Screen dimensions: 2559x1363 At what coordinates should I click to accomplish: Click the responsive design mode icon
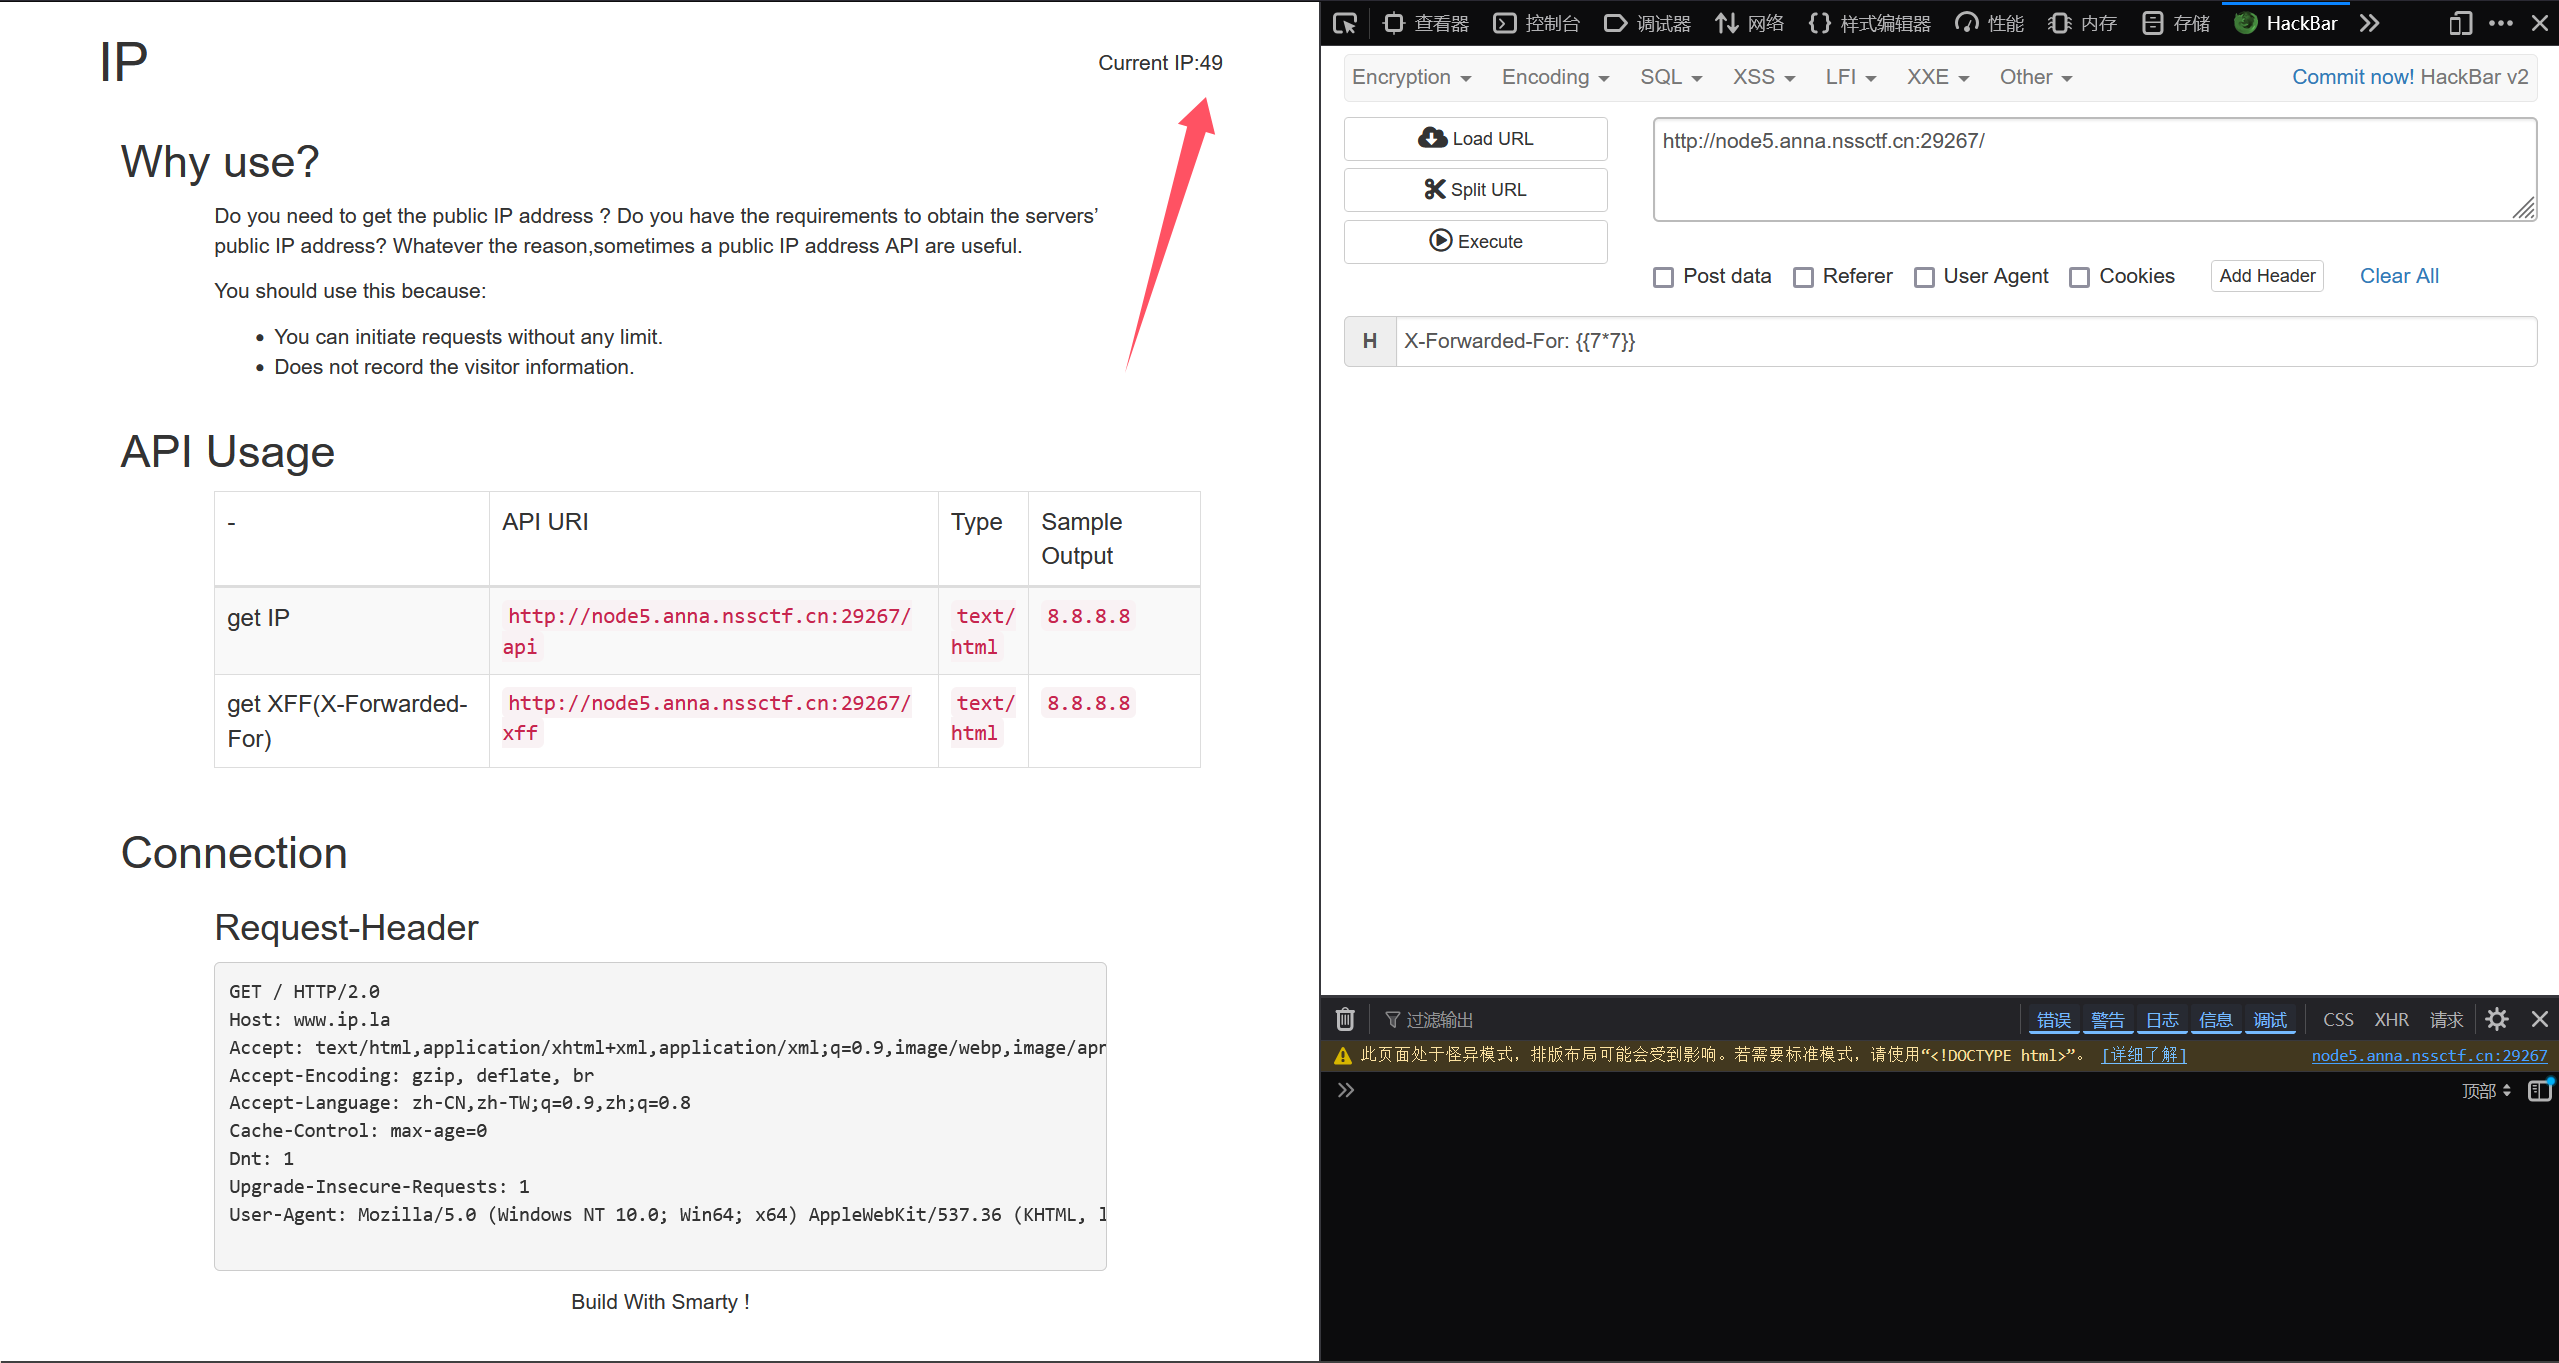pos(2461,23)
